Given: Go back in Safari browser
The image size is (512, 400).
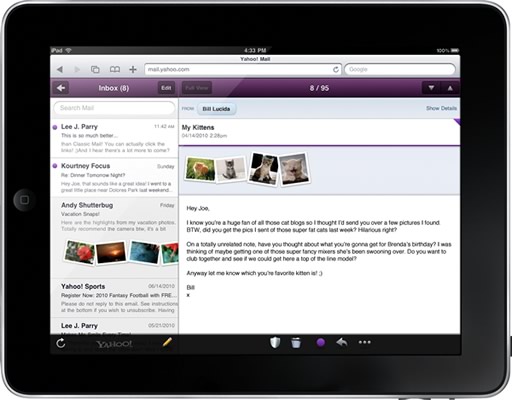Looking at the screenshot, I should tap(60, 69).
